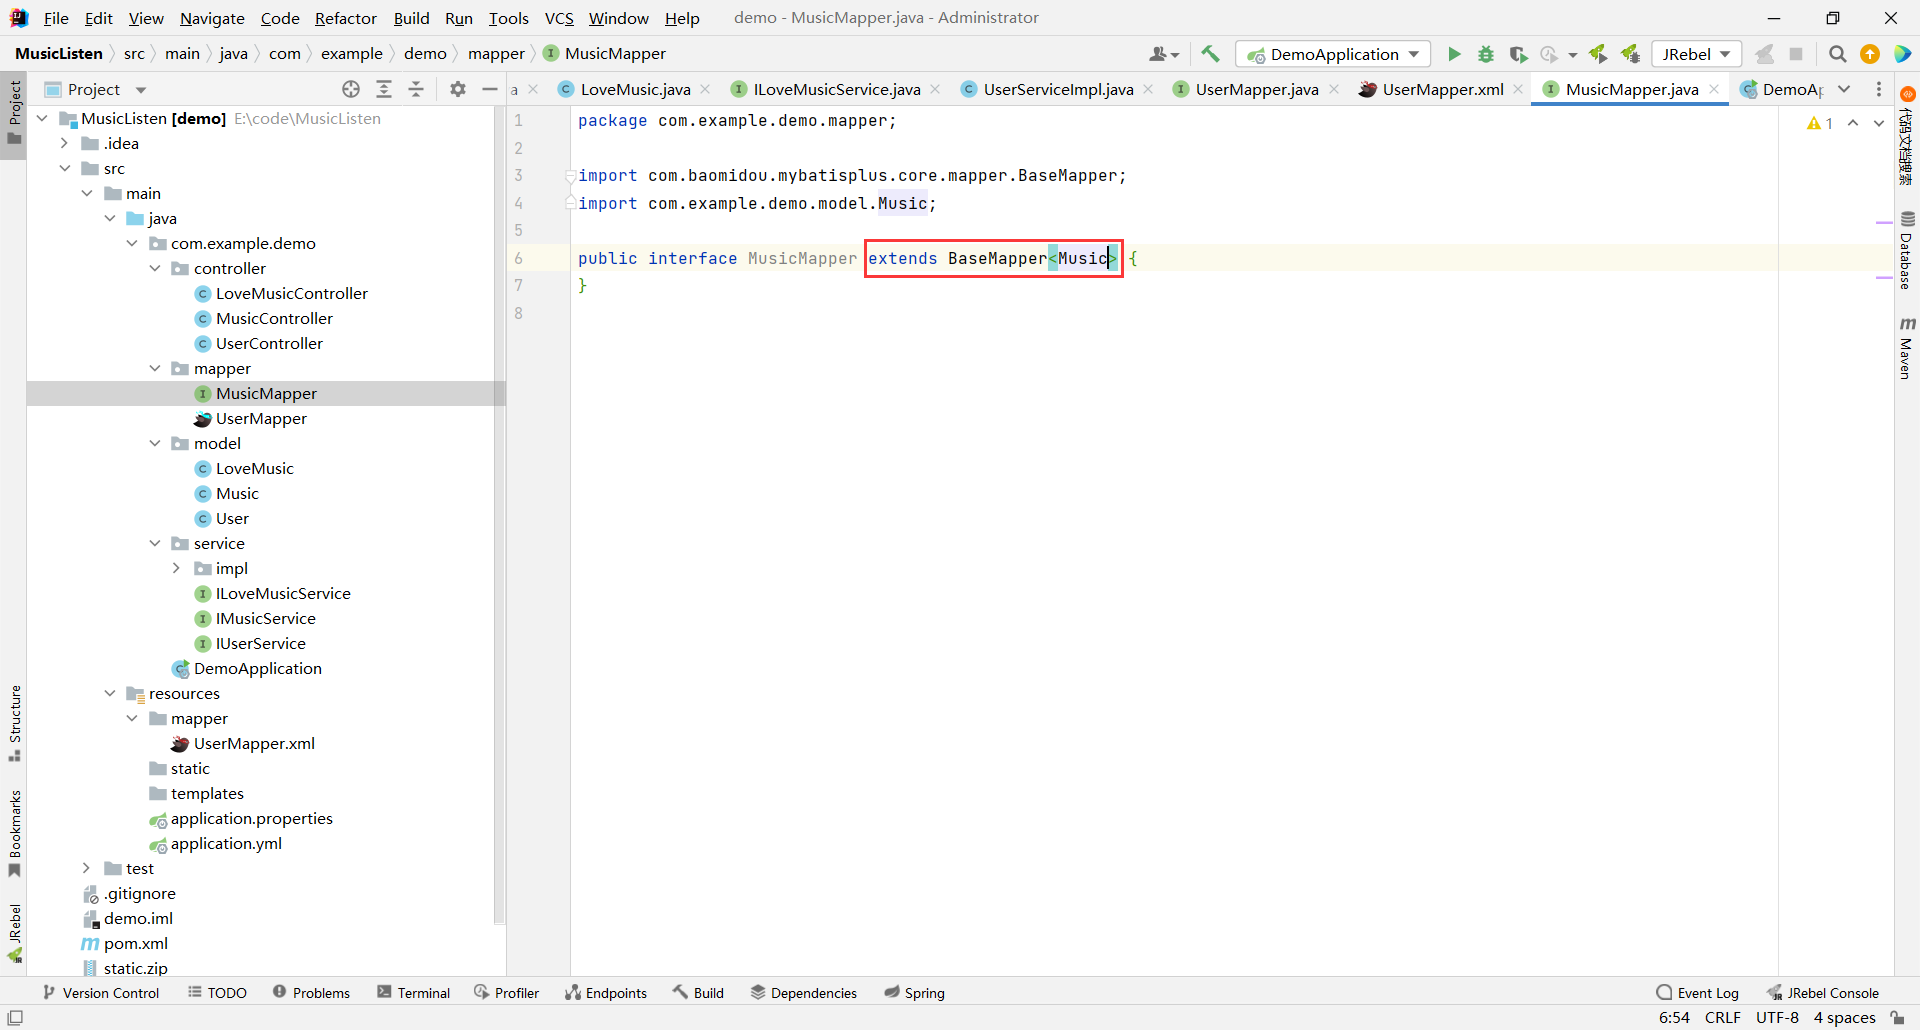Toggle the Structure tool window
The width and height of the screenshot is (1920, 1030).
point(14,723)
